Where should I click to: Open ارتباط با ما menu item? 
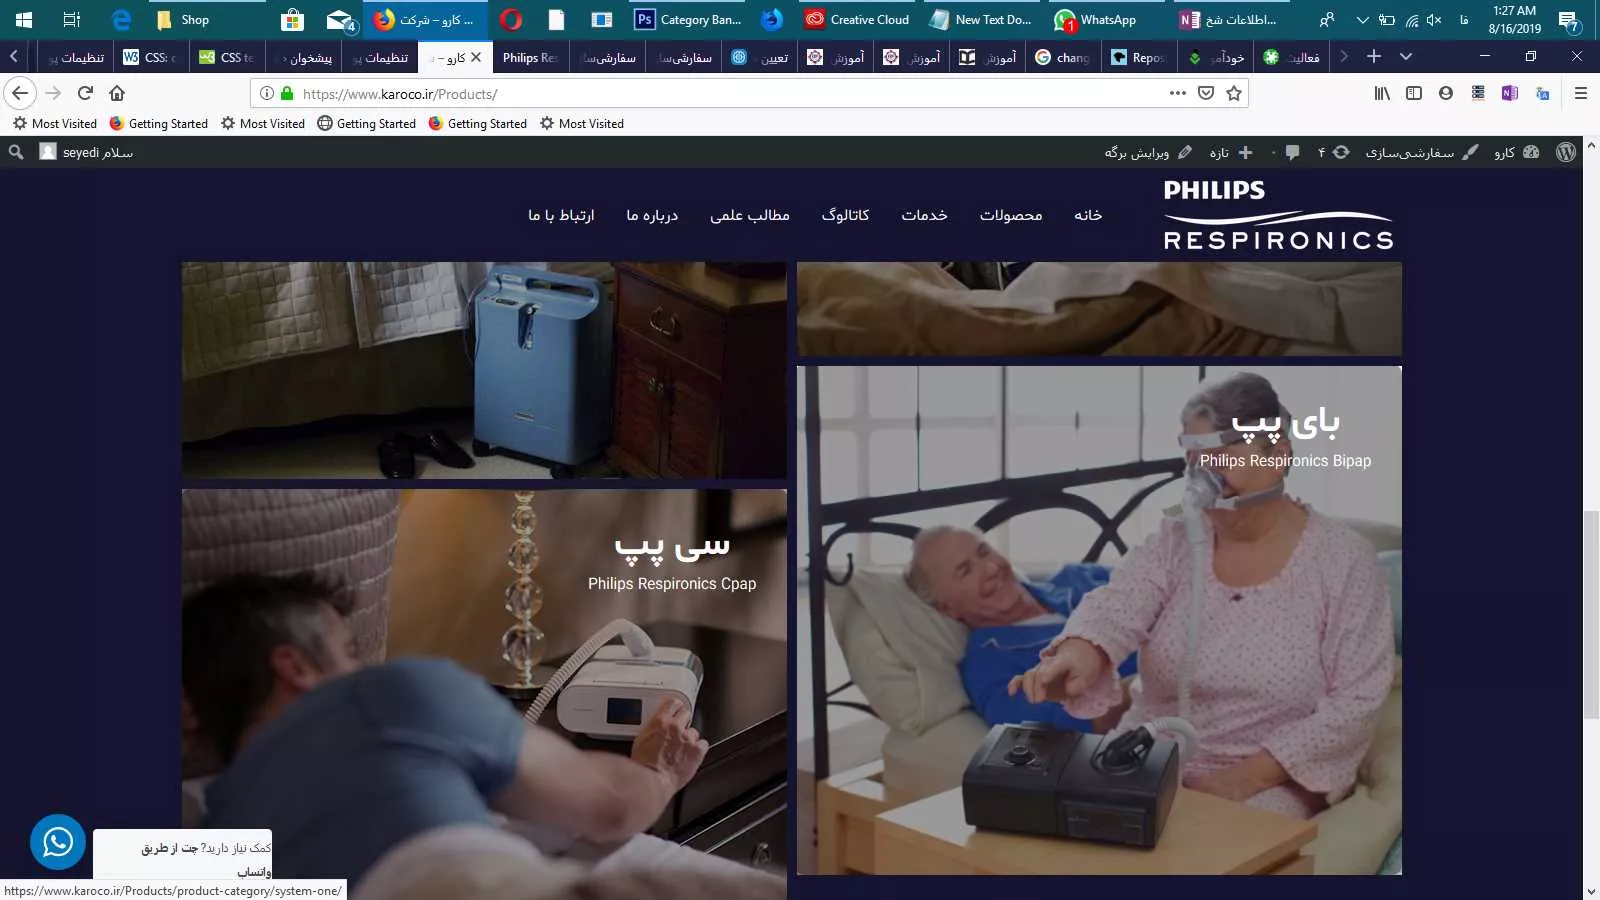[x=561, y=215]
